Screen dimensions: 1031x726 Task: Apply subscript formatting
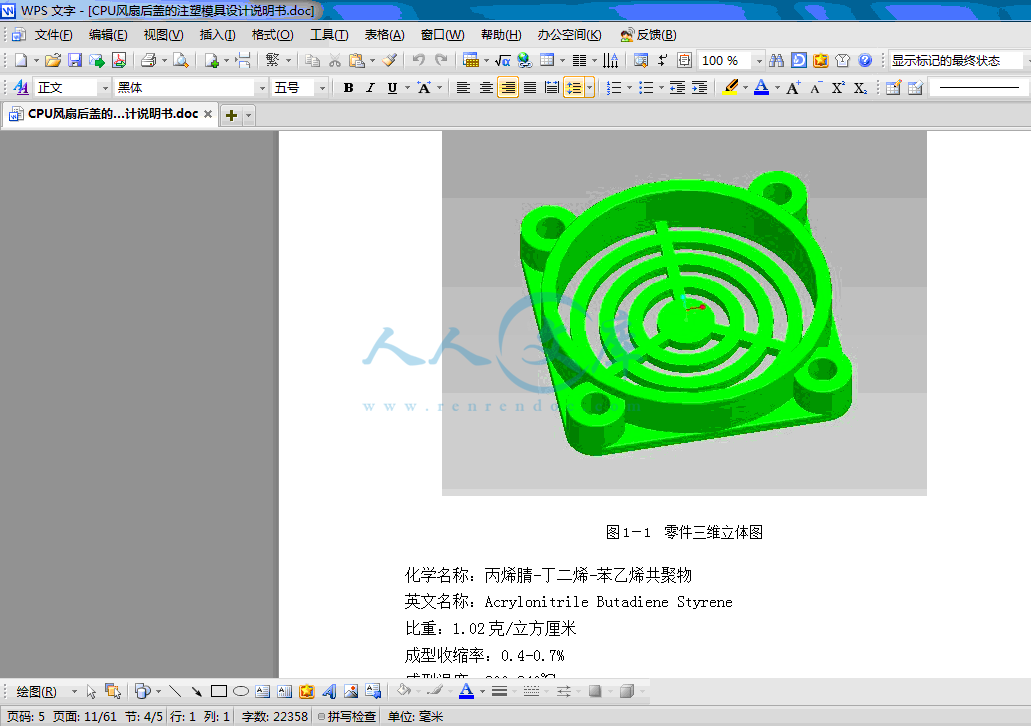[860, 87]
